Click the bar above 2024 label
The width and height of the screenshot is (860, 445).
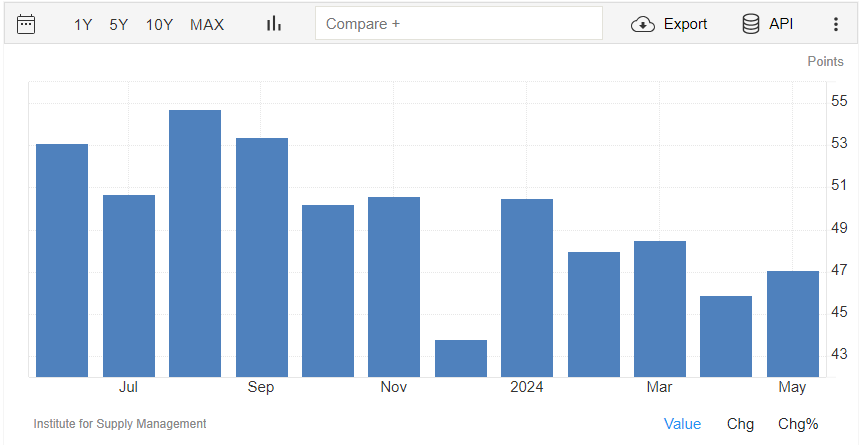pyautogui.click(x=527, y=288)
